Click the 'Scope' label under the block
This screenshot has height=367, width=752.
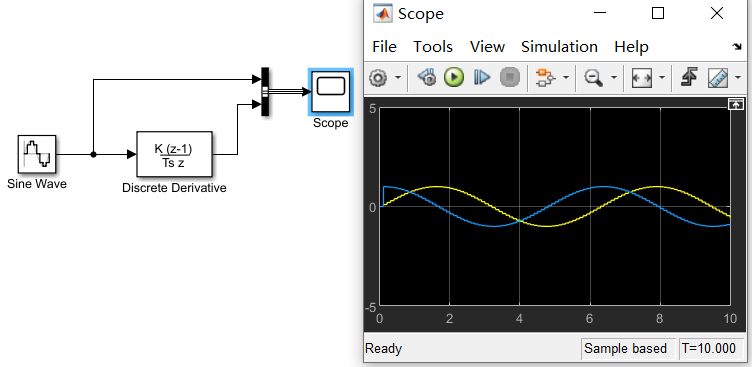coord(330,123)
